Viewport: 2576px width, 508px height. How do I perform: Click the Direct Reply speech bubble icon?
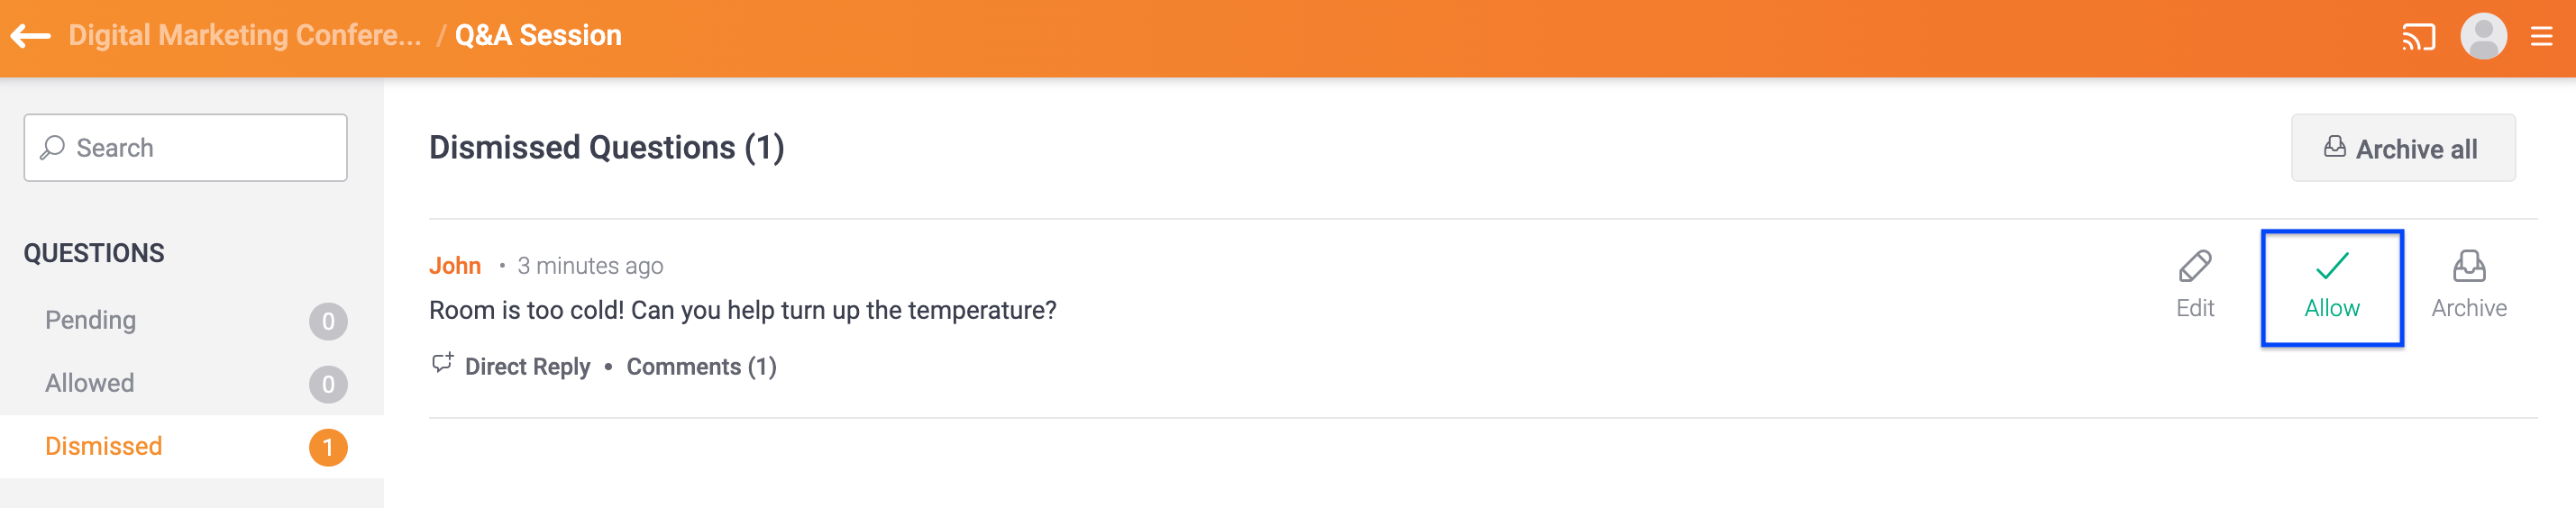(442, 364)
